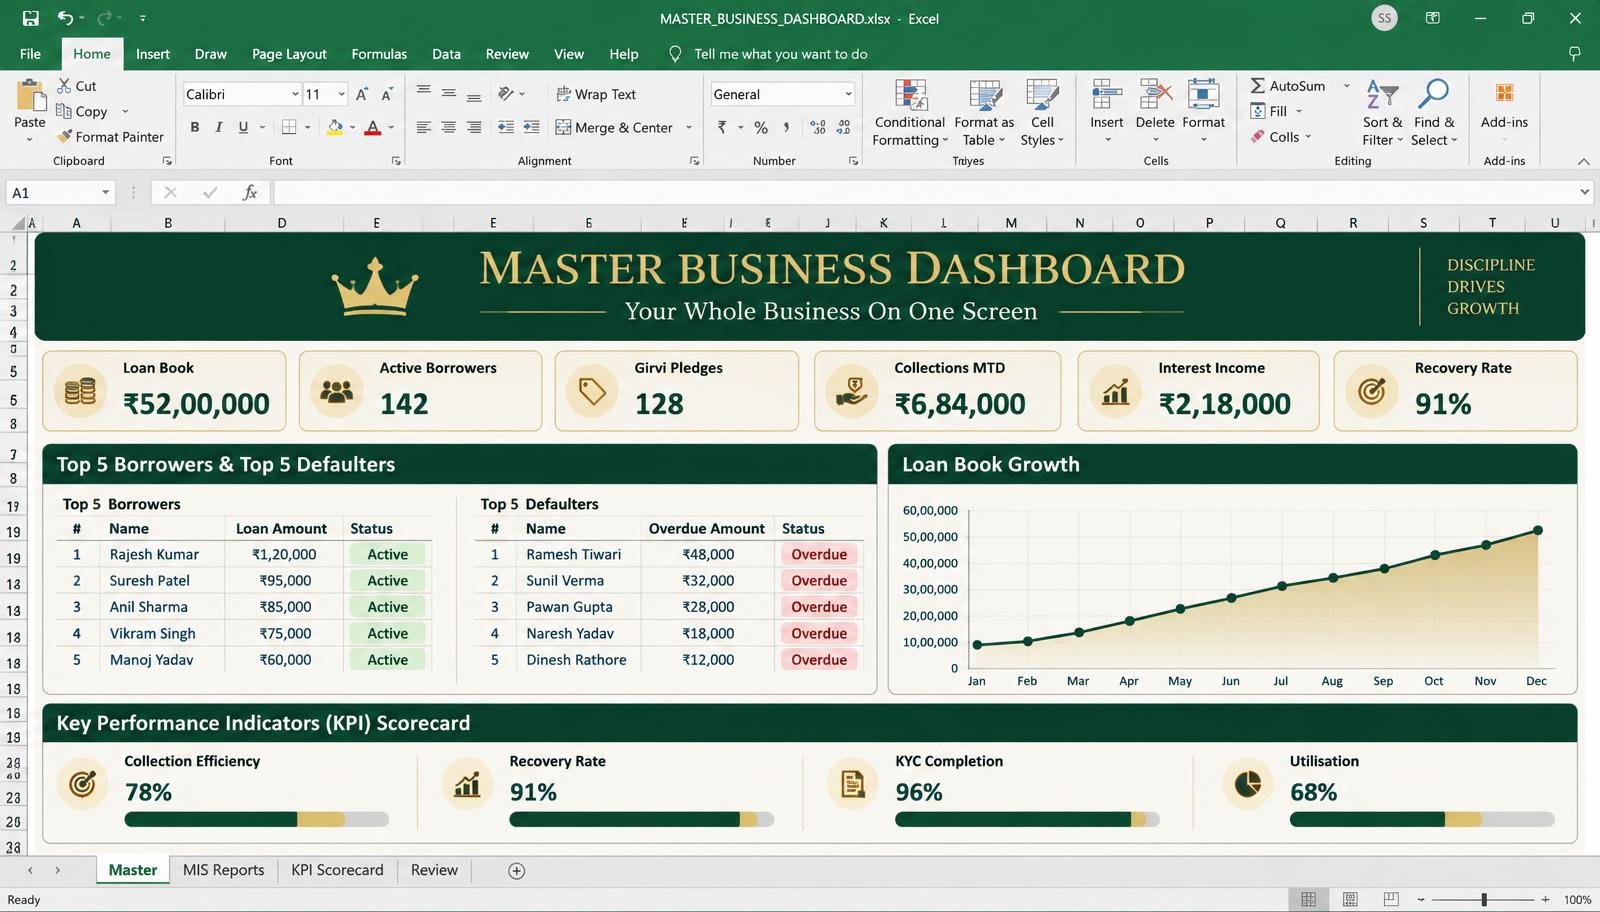Switch to the Formulas ribbon tab

tap(379, 54)
